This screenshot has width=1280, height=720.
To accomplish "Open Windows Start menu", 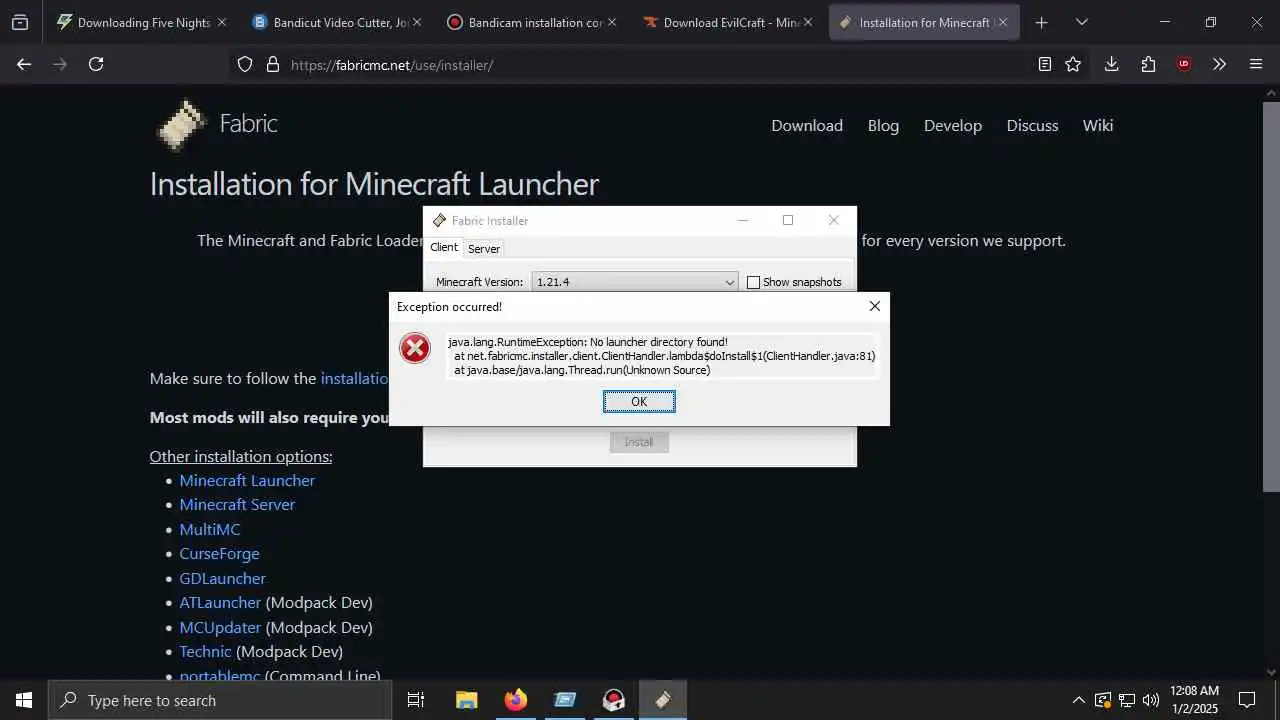I will tap(24, 700).
